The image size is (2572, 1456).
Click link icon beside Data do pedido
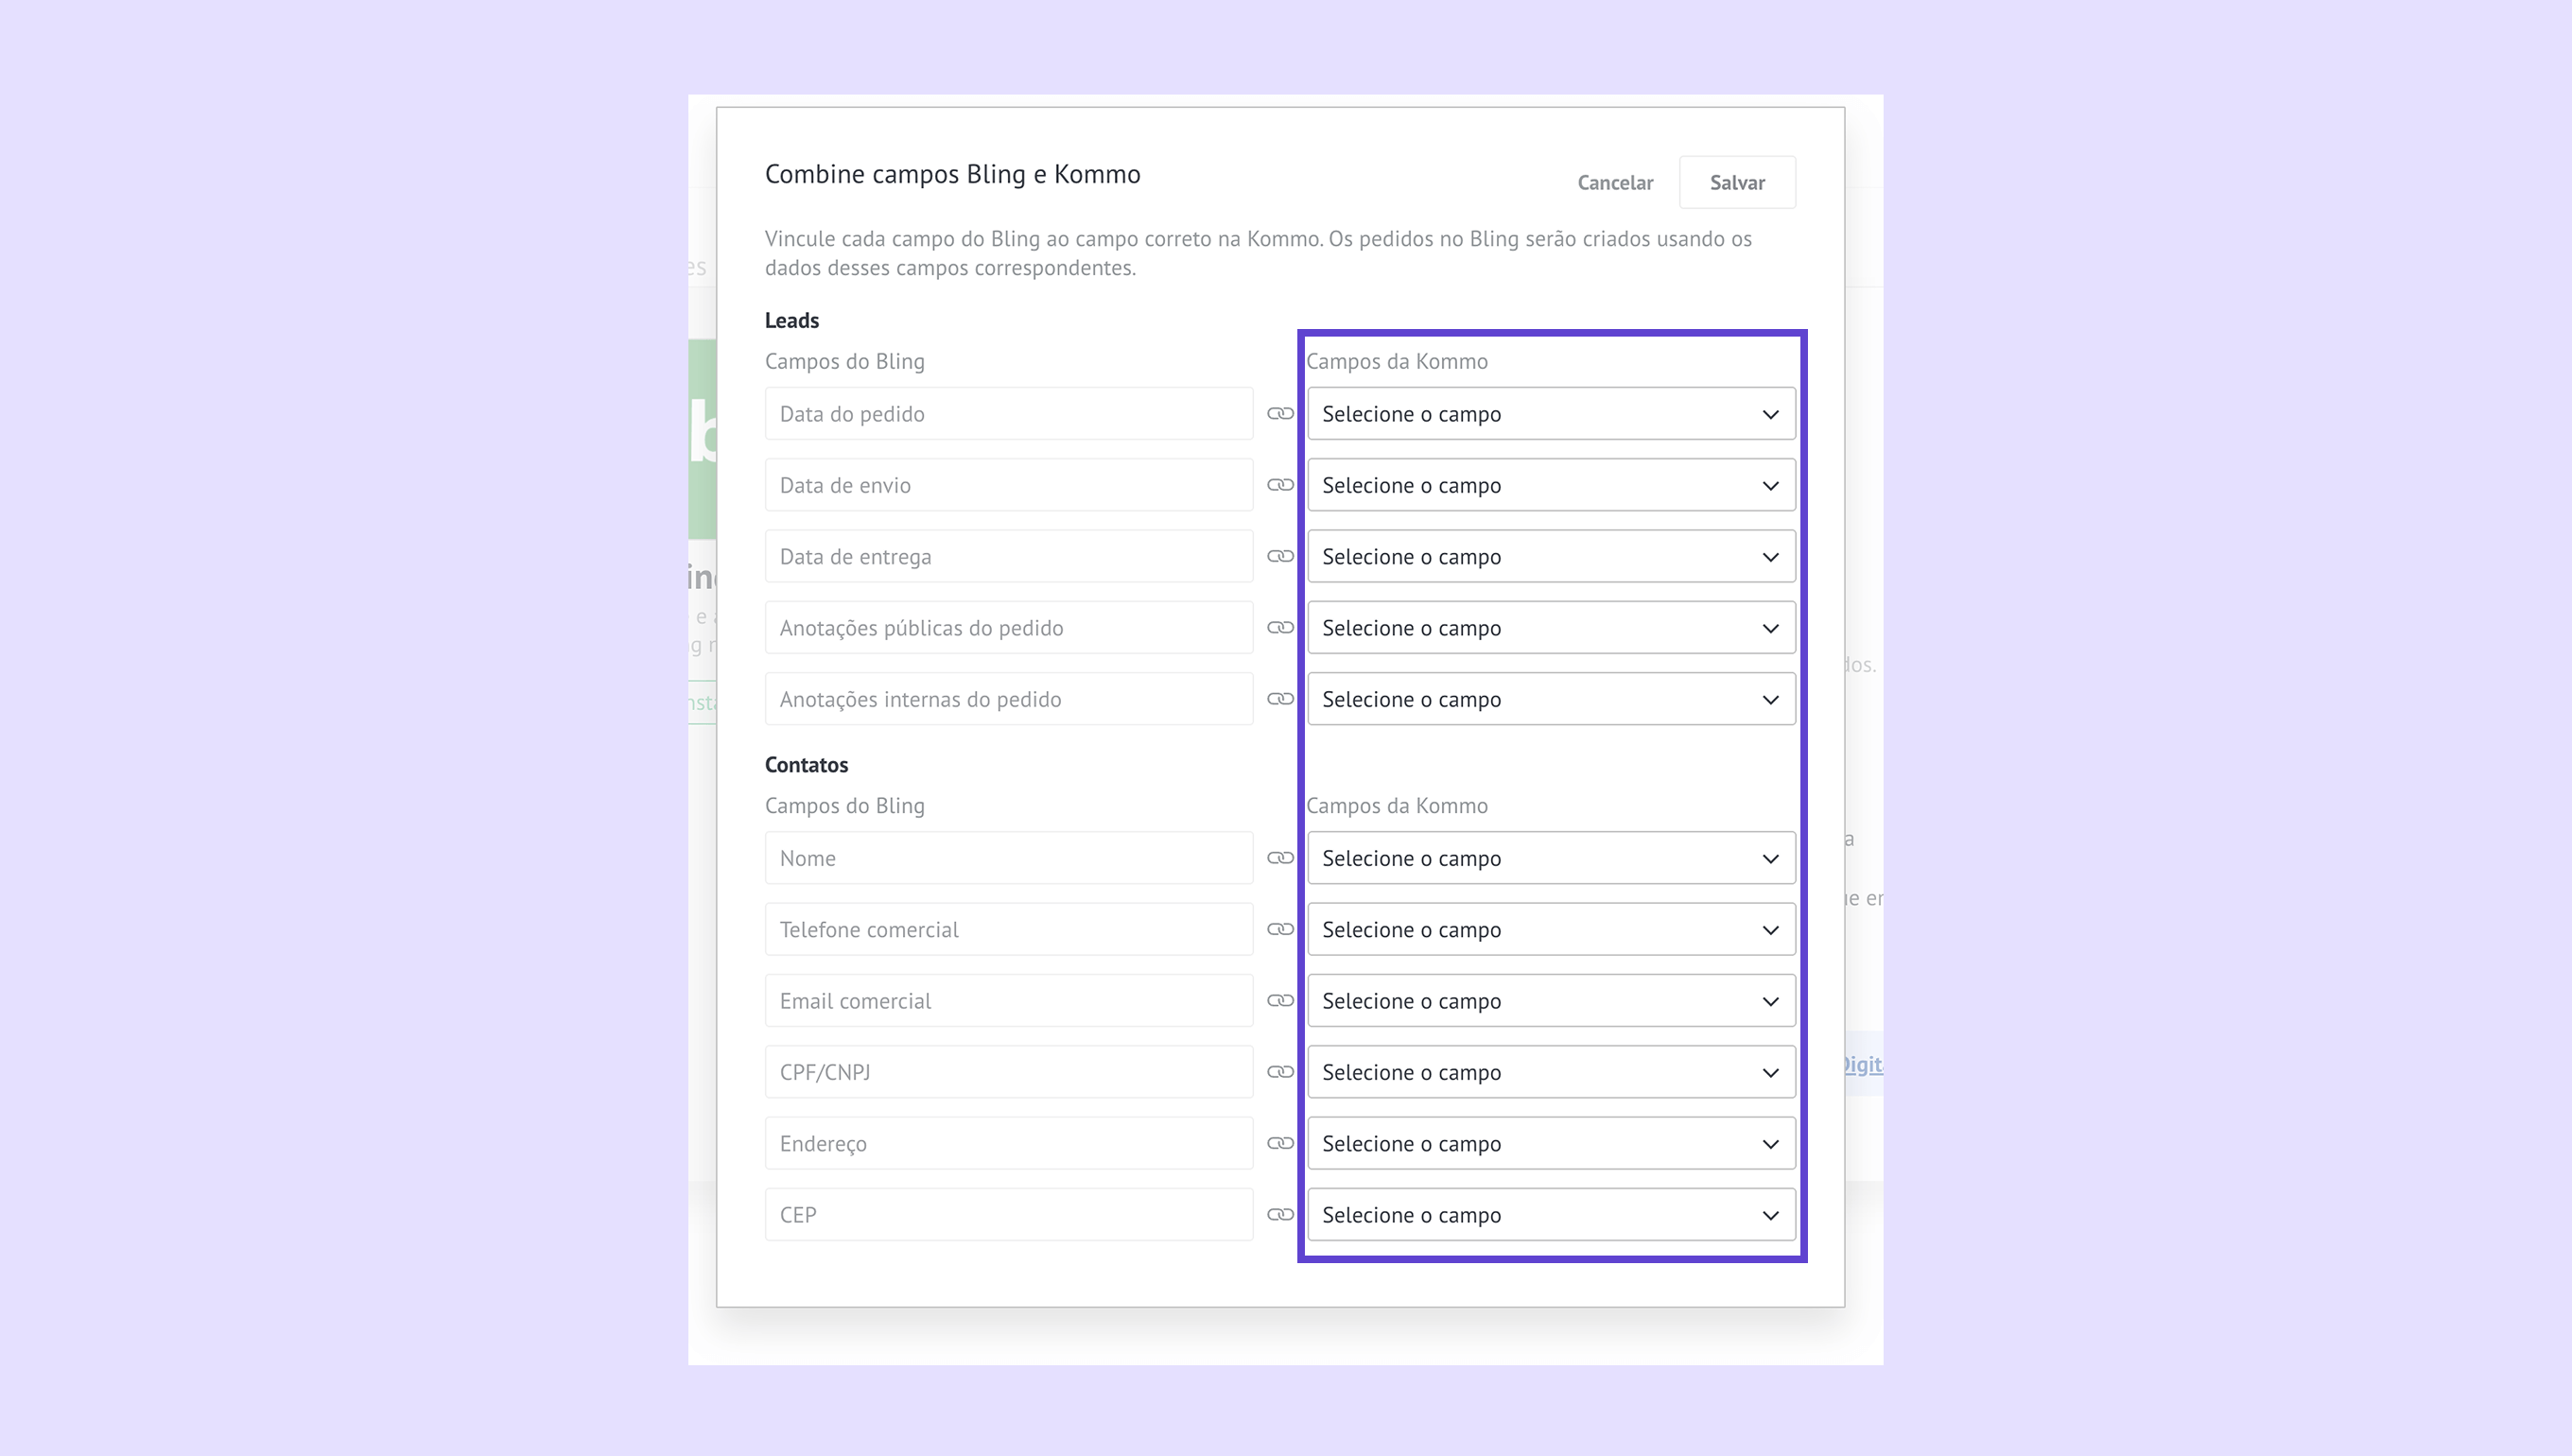[x=1280, y=414]
